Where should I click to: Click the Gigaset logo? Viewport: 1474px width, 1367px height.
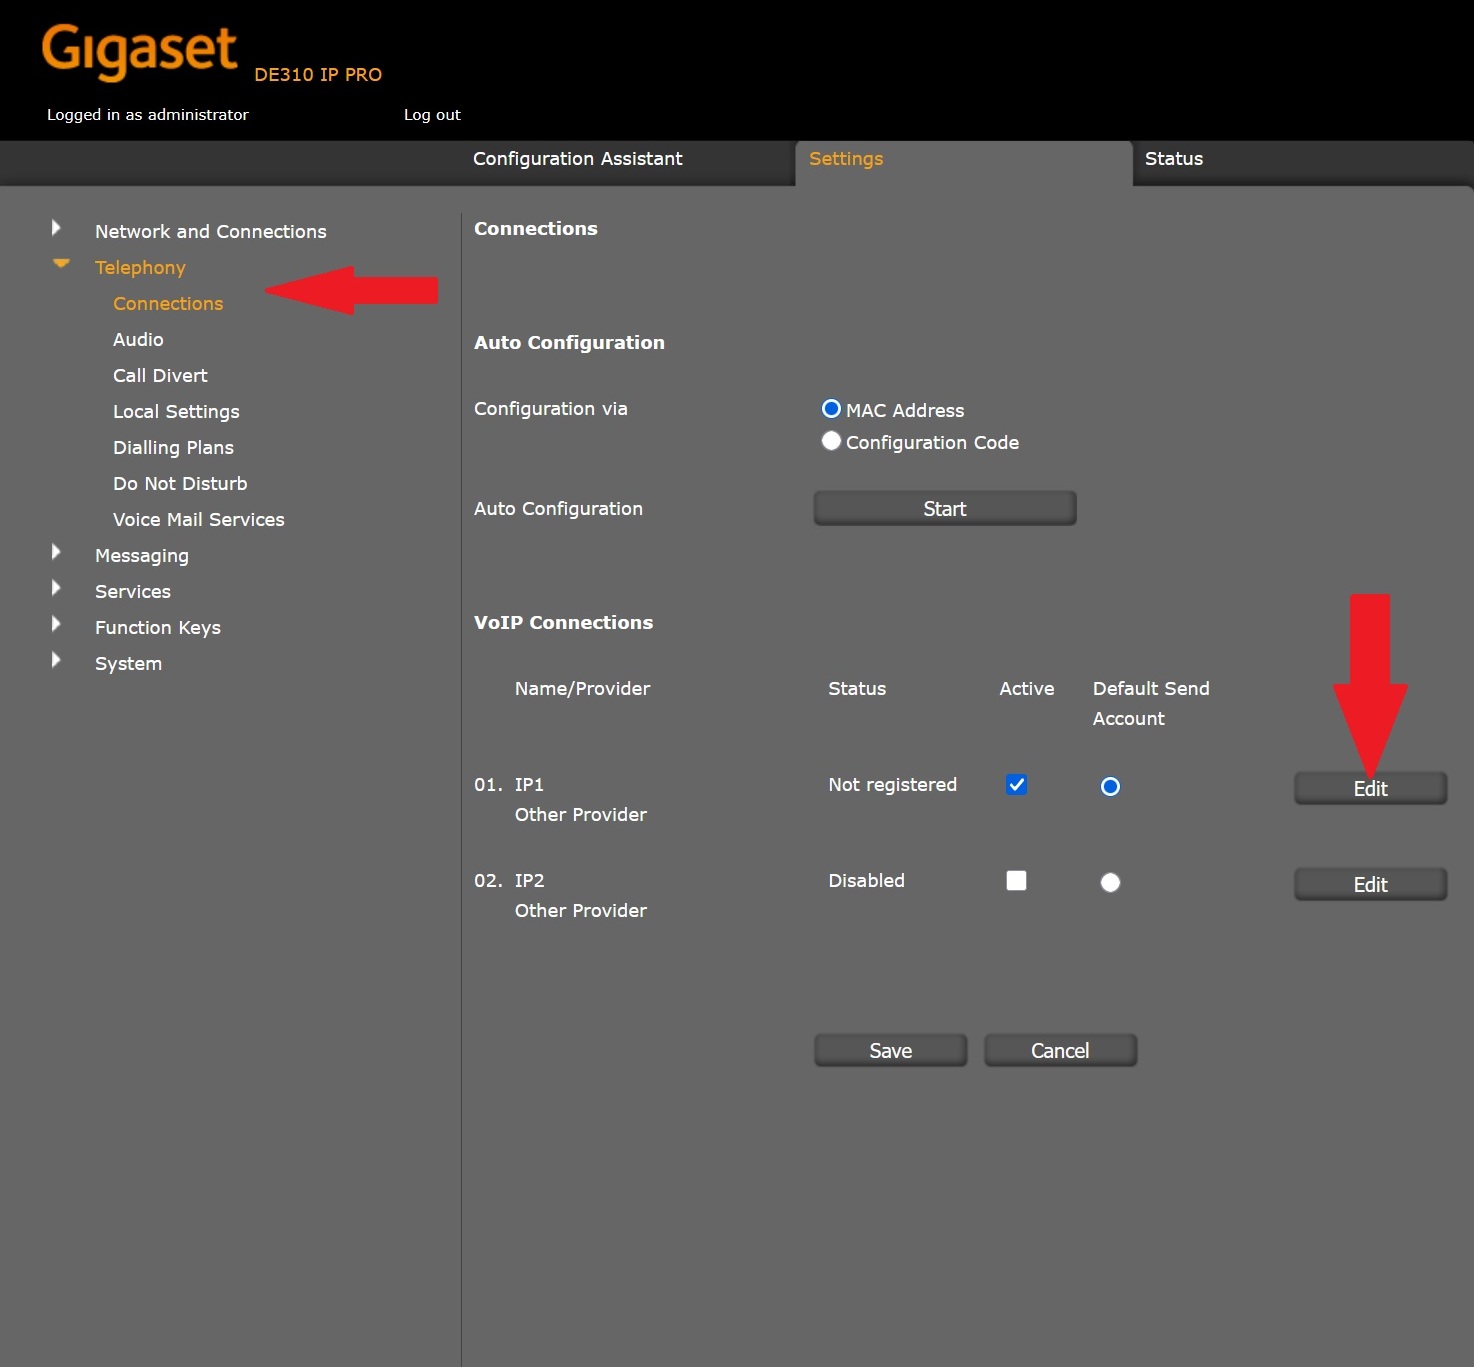139,52
